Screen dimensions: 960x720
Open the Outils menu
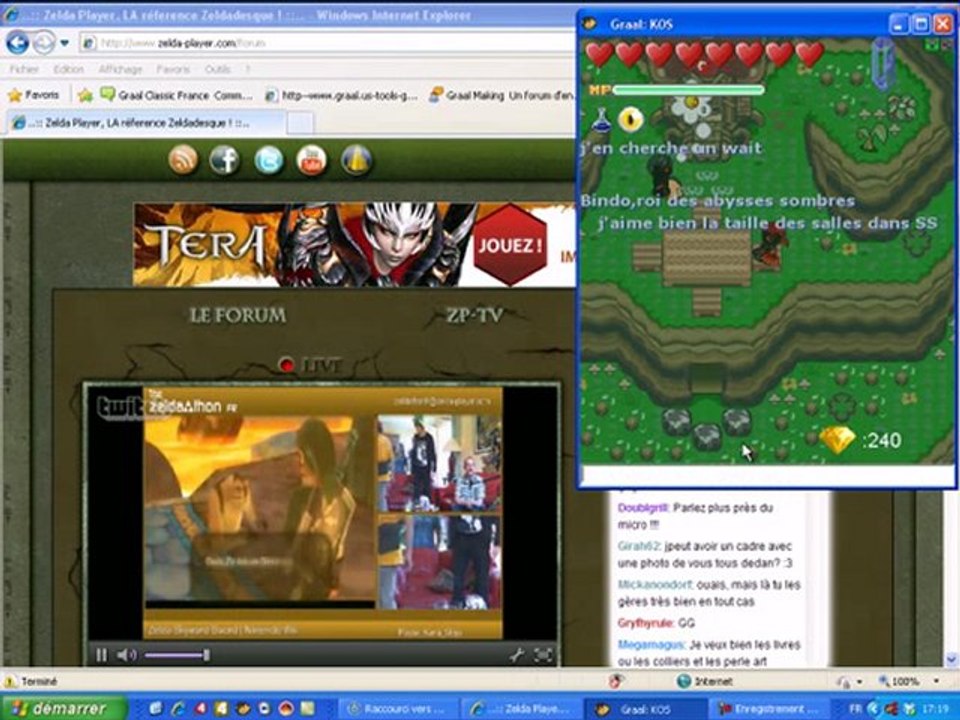point(217,69)
